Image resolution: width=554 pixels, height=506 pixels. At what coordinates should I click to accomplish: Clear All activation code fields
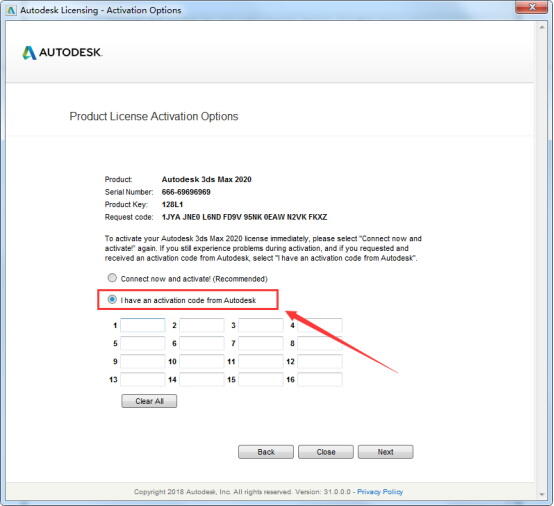click(x=149, y=401)
